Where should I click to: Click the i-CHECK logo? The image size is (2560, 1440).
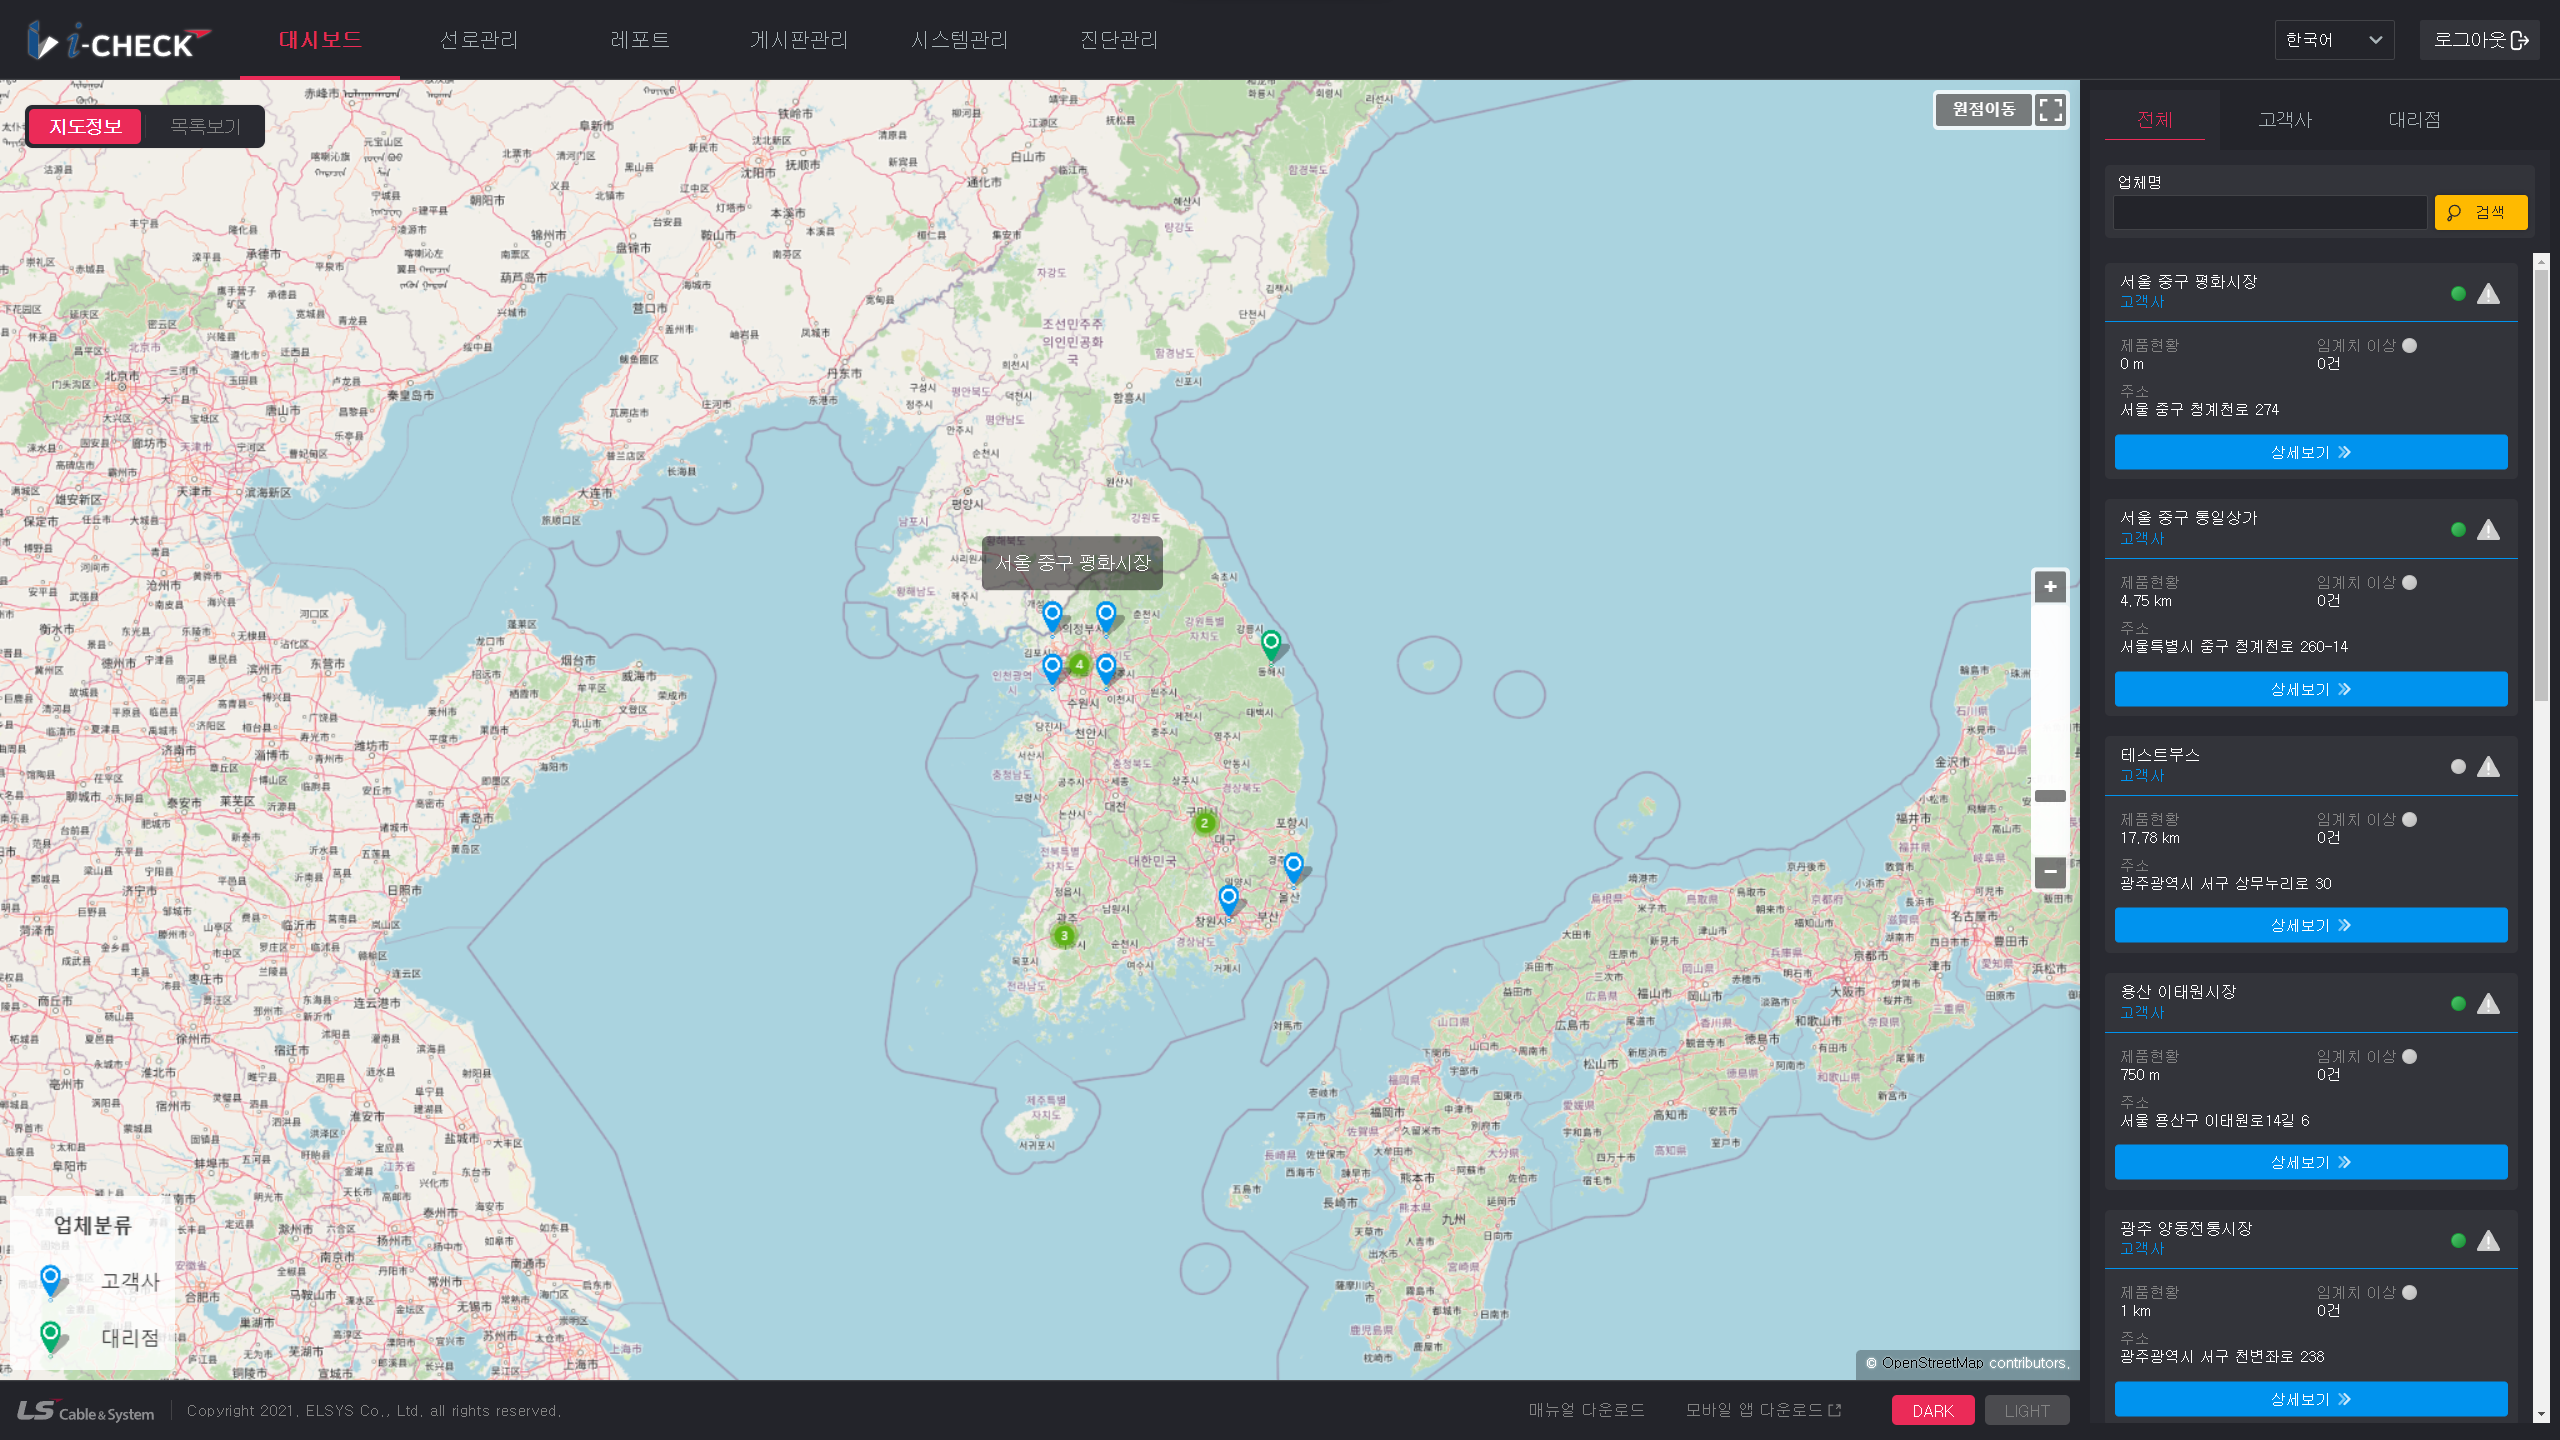tap(118, 41)
